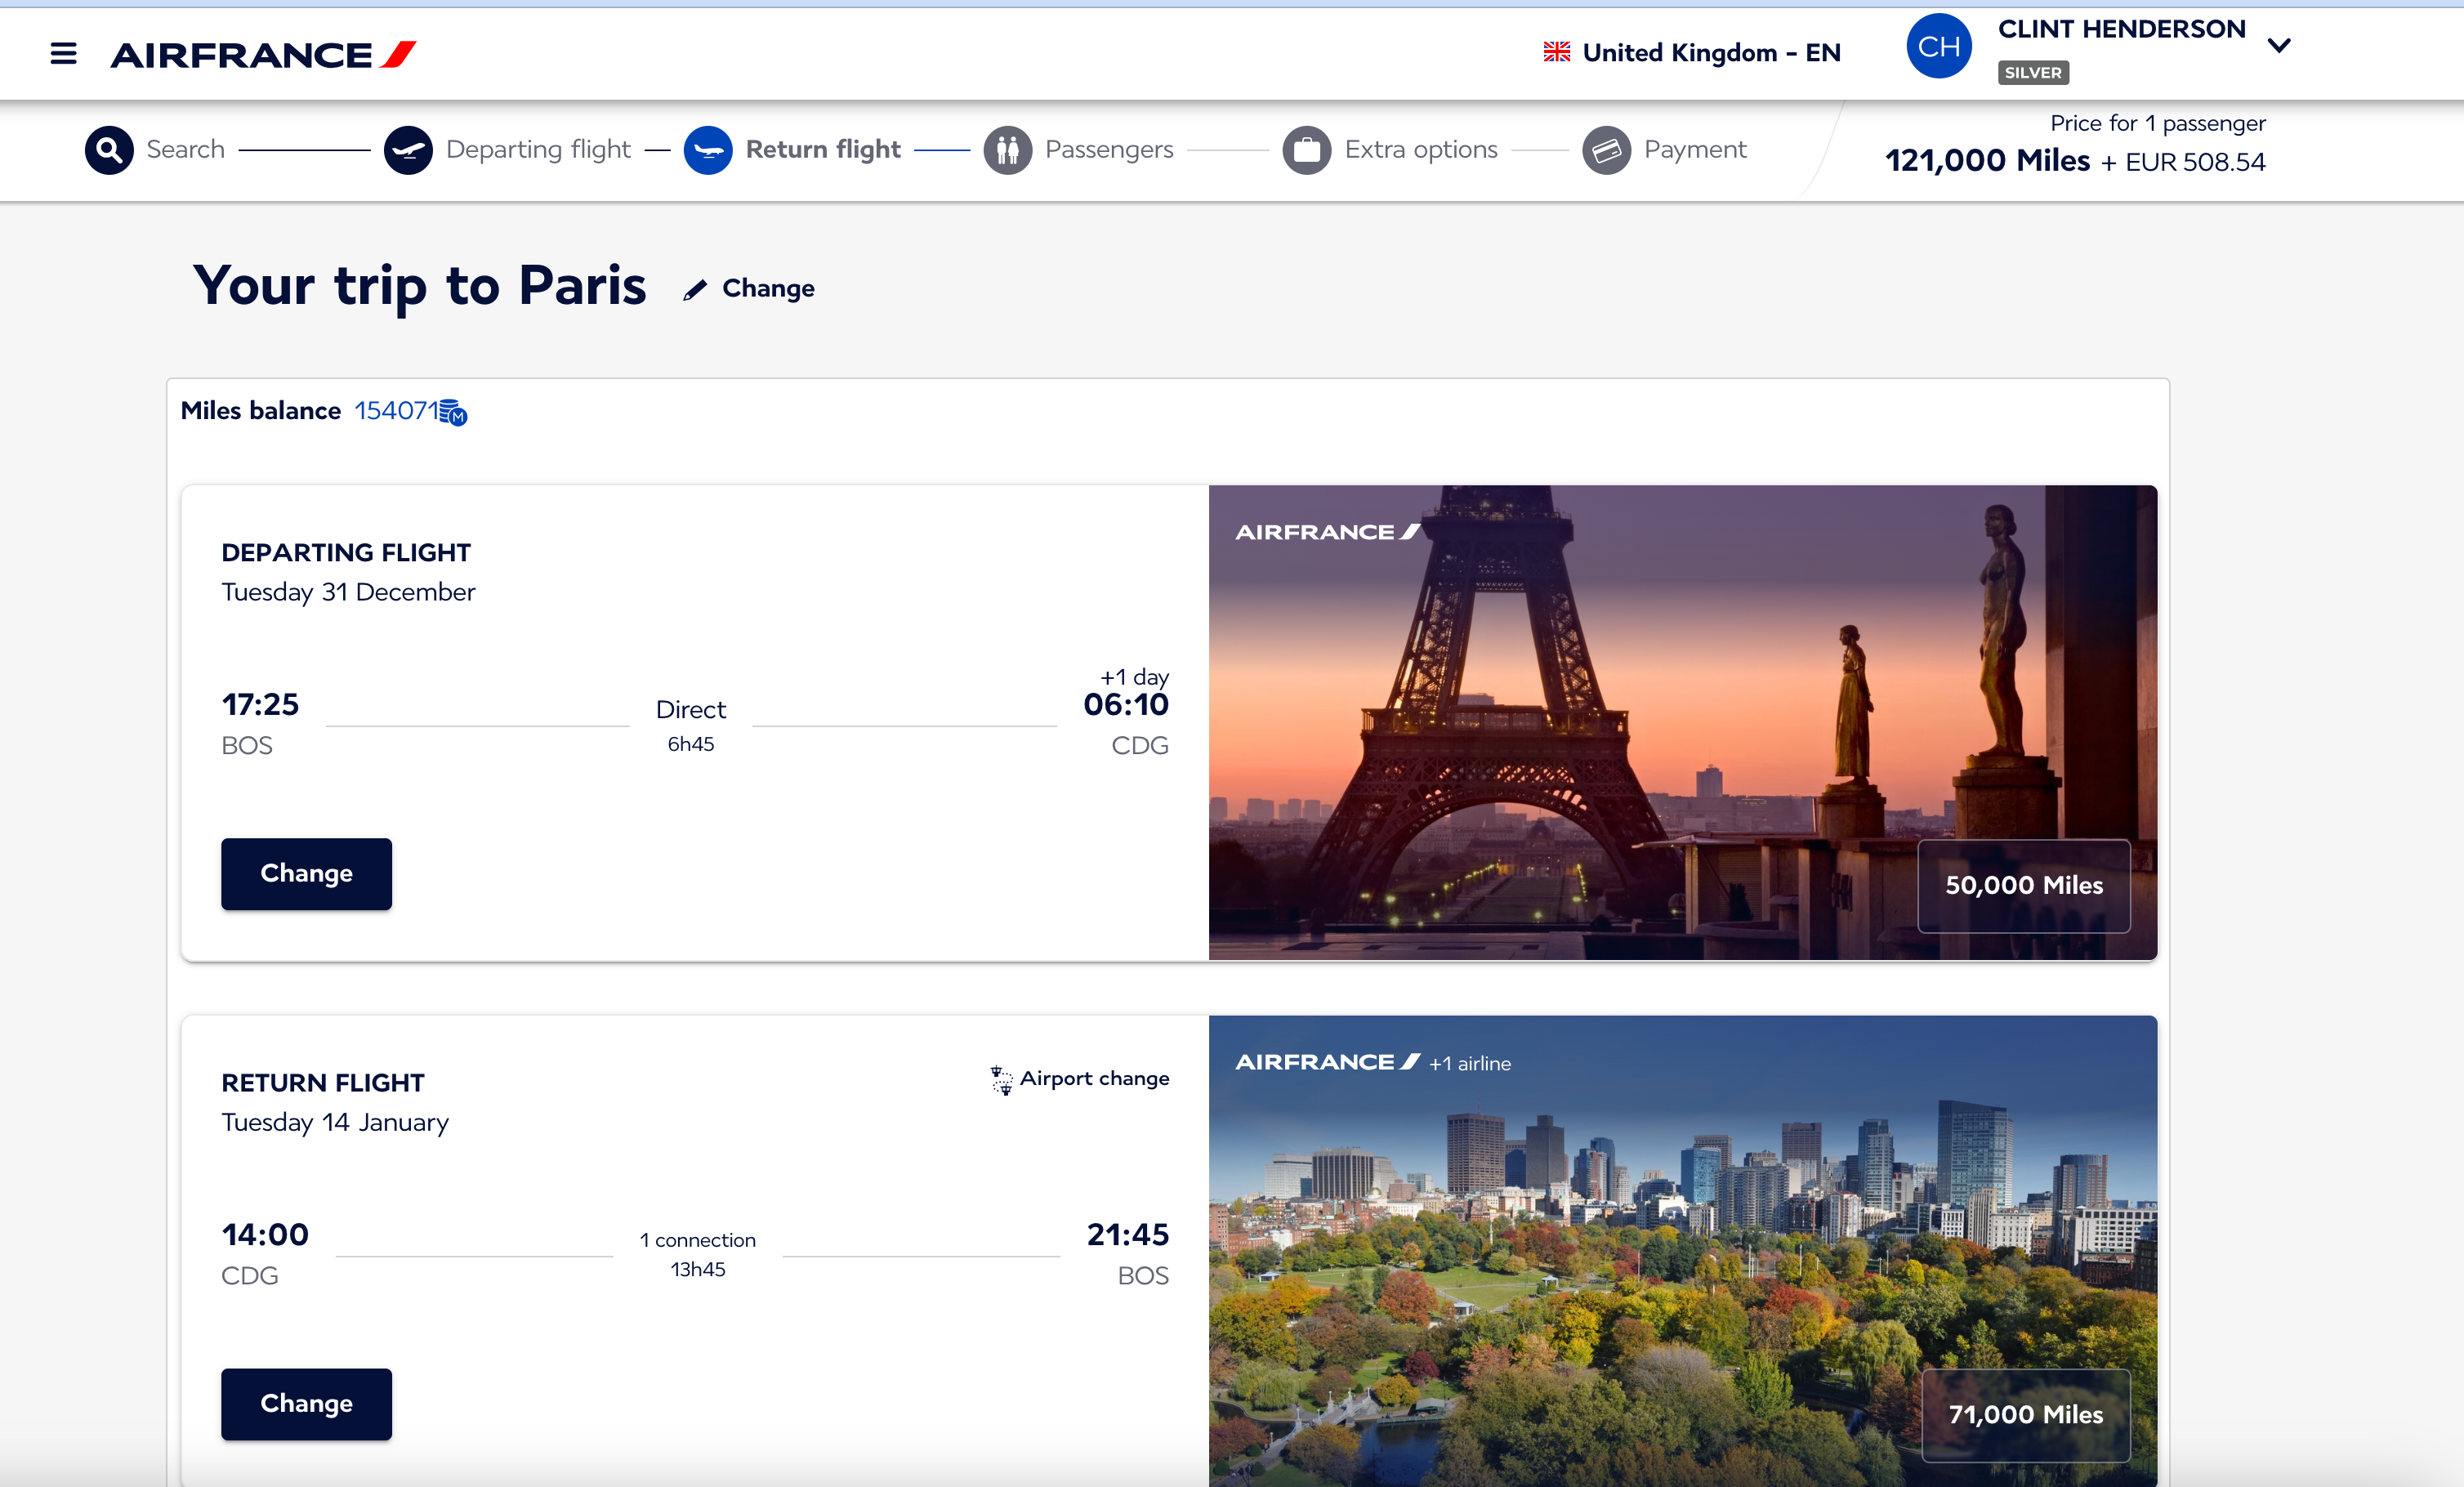Click the Eiffel Tower departing flight image
This screenshot has height=1487, width=2464.
click(1682, 722)
